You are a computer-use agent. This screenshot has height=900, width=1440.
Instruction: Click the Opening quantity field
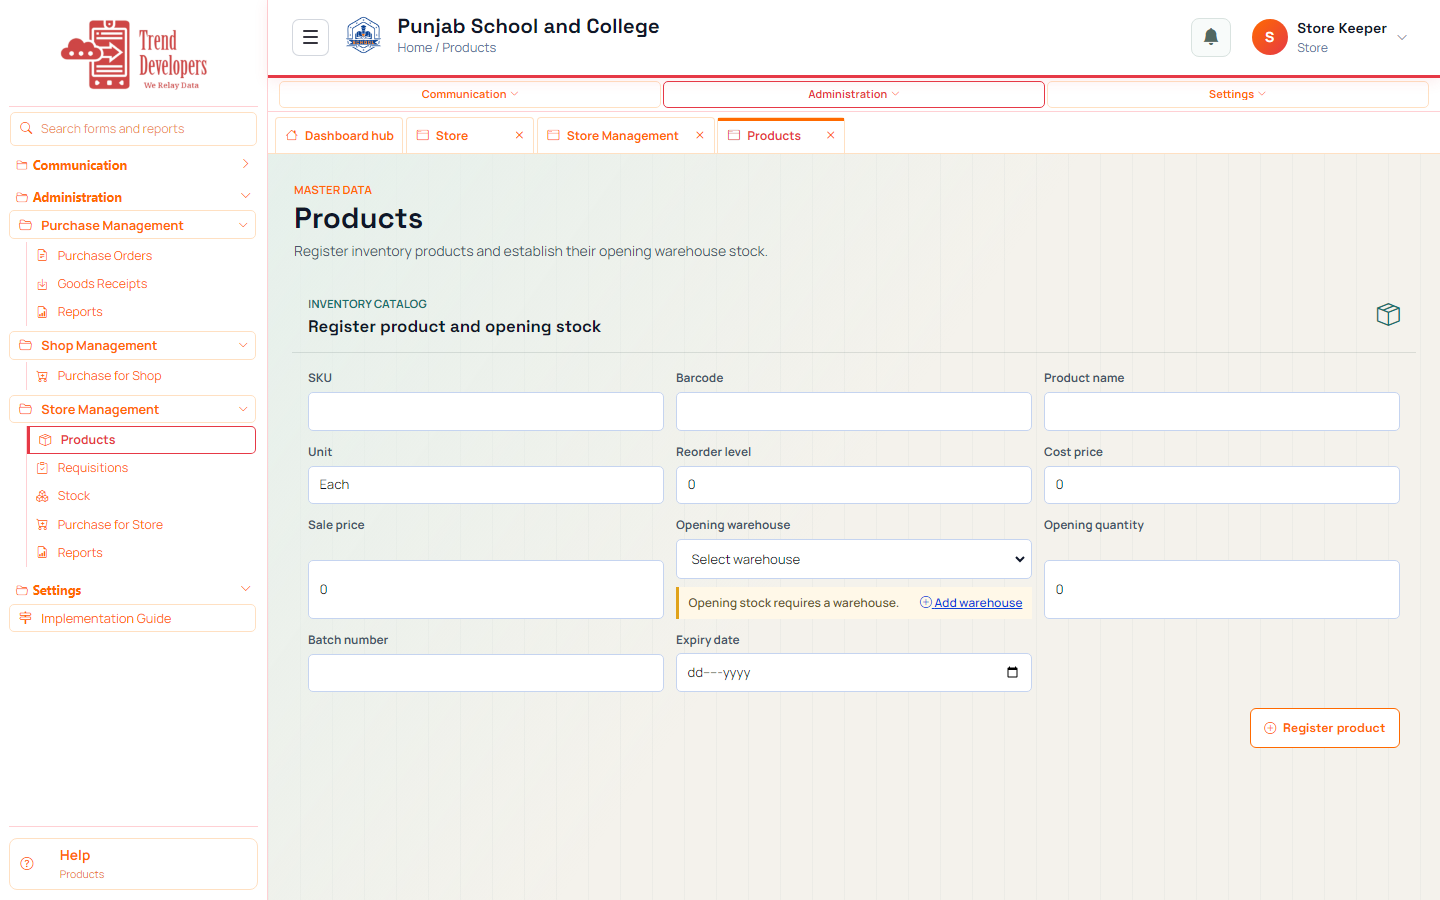tap(1222, 589)
